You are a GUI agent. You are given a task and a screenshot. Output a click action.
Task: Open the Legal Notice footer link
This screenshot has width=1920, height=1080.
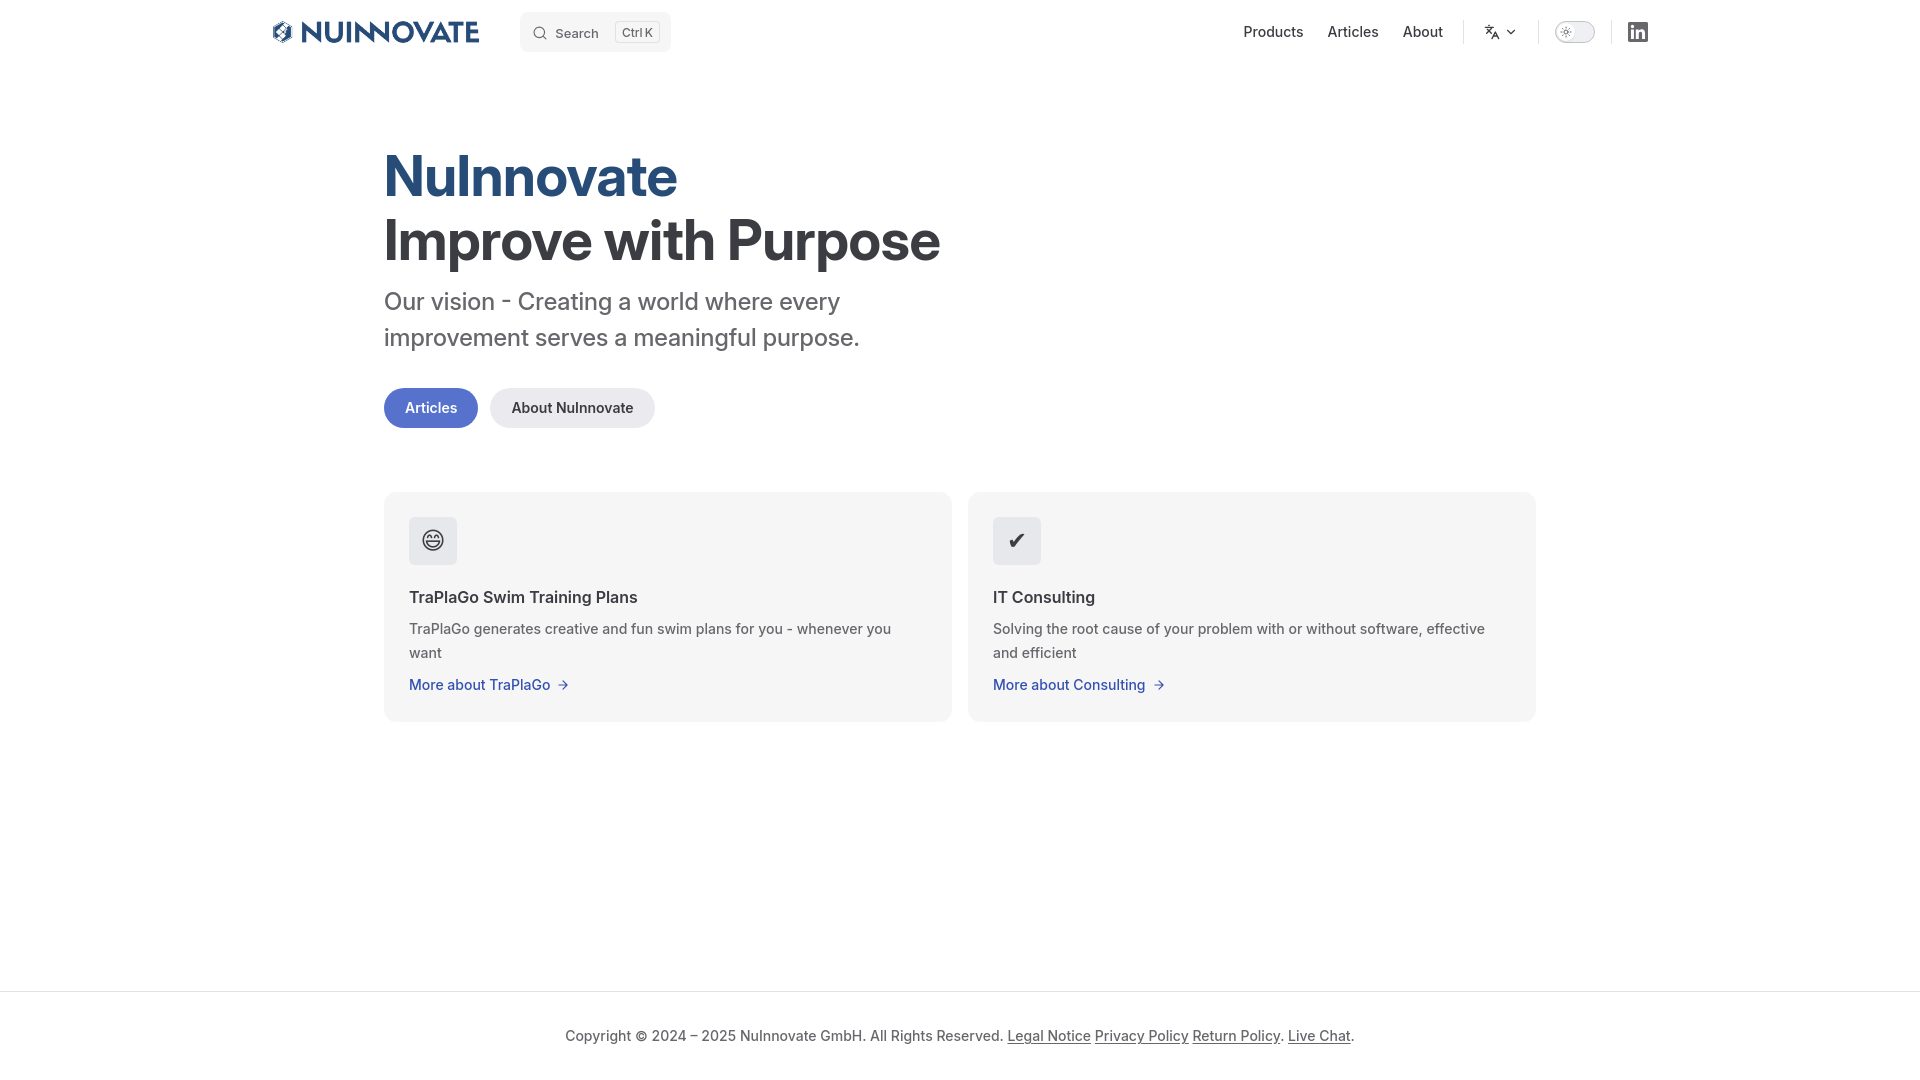(1049, 1036)
